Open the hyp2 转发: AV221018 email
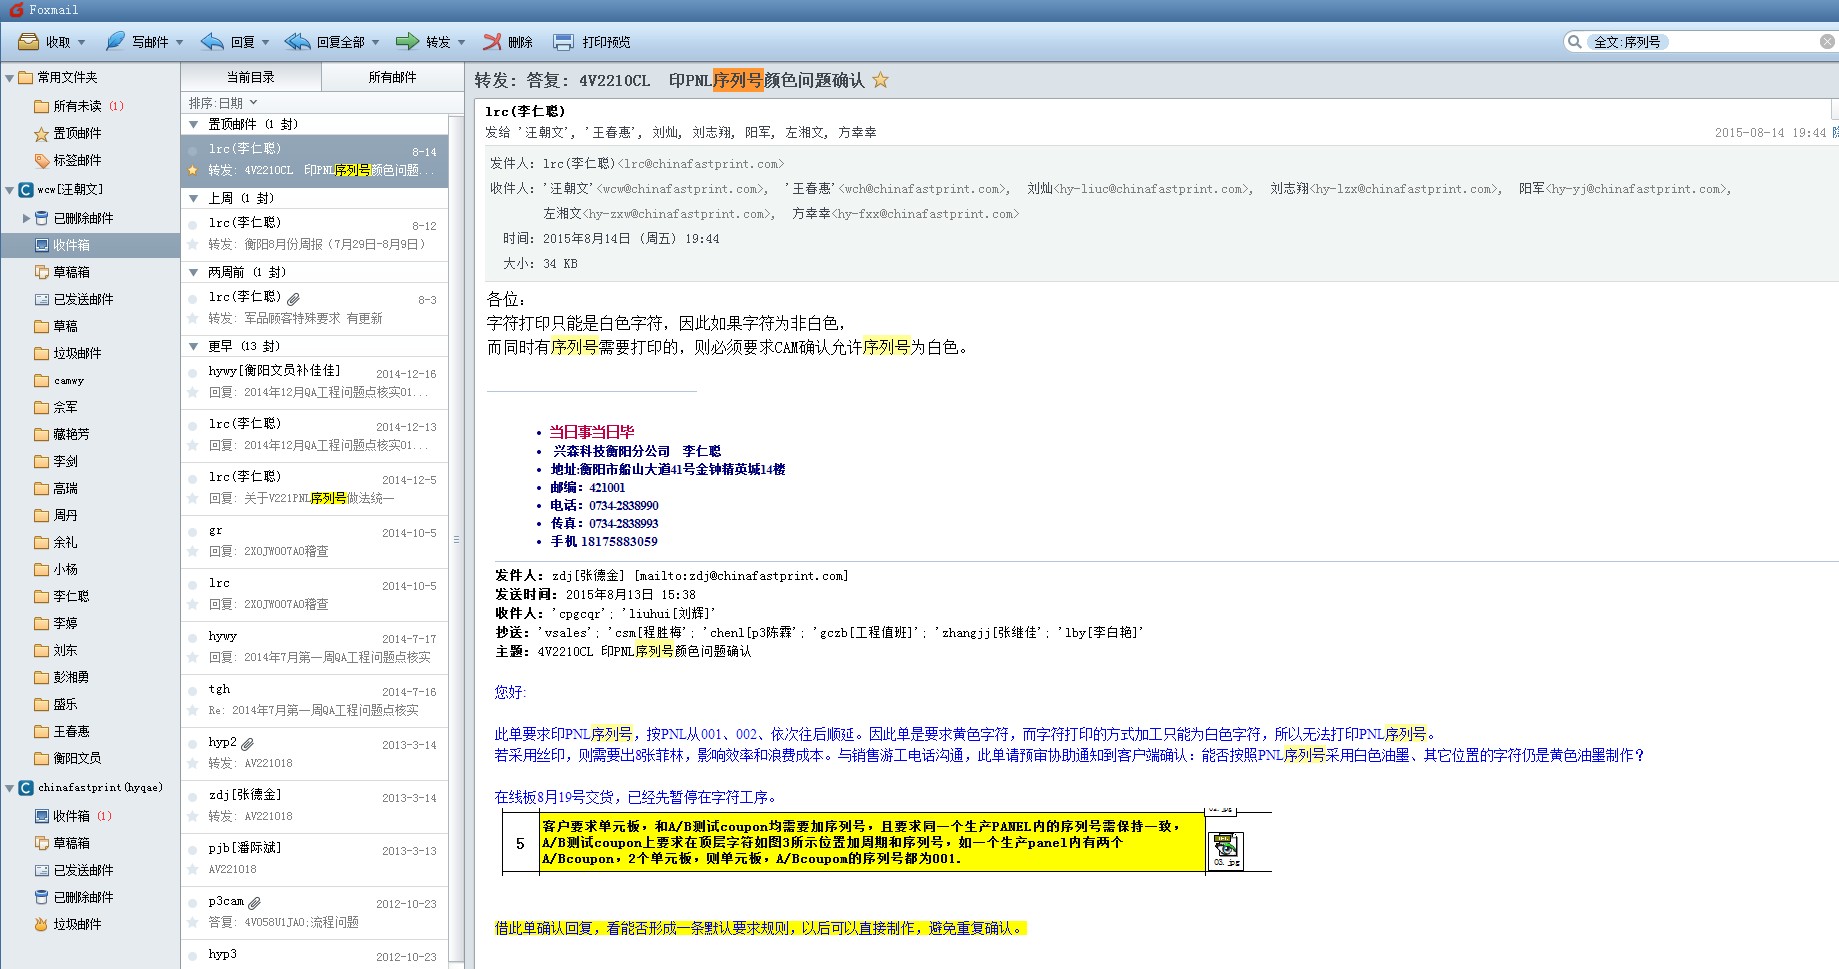This screenshot has width=1839, height=969. point(315,754)
